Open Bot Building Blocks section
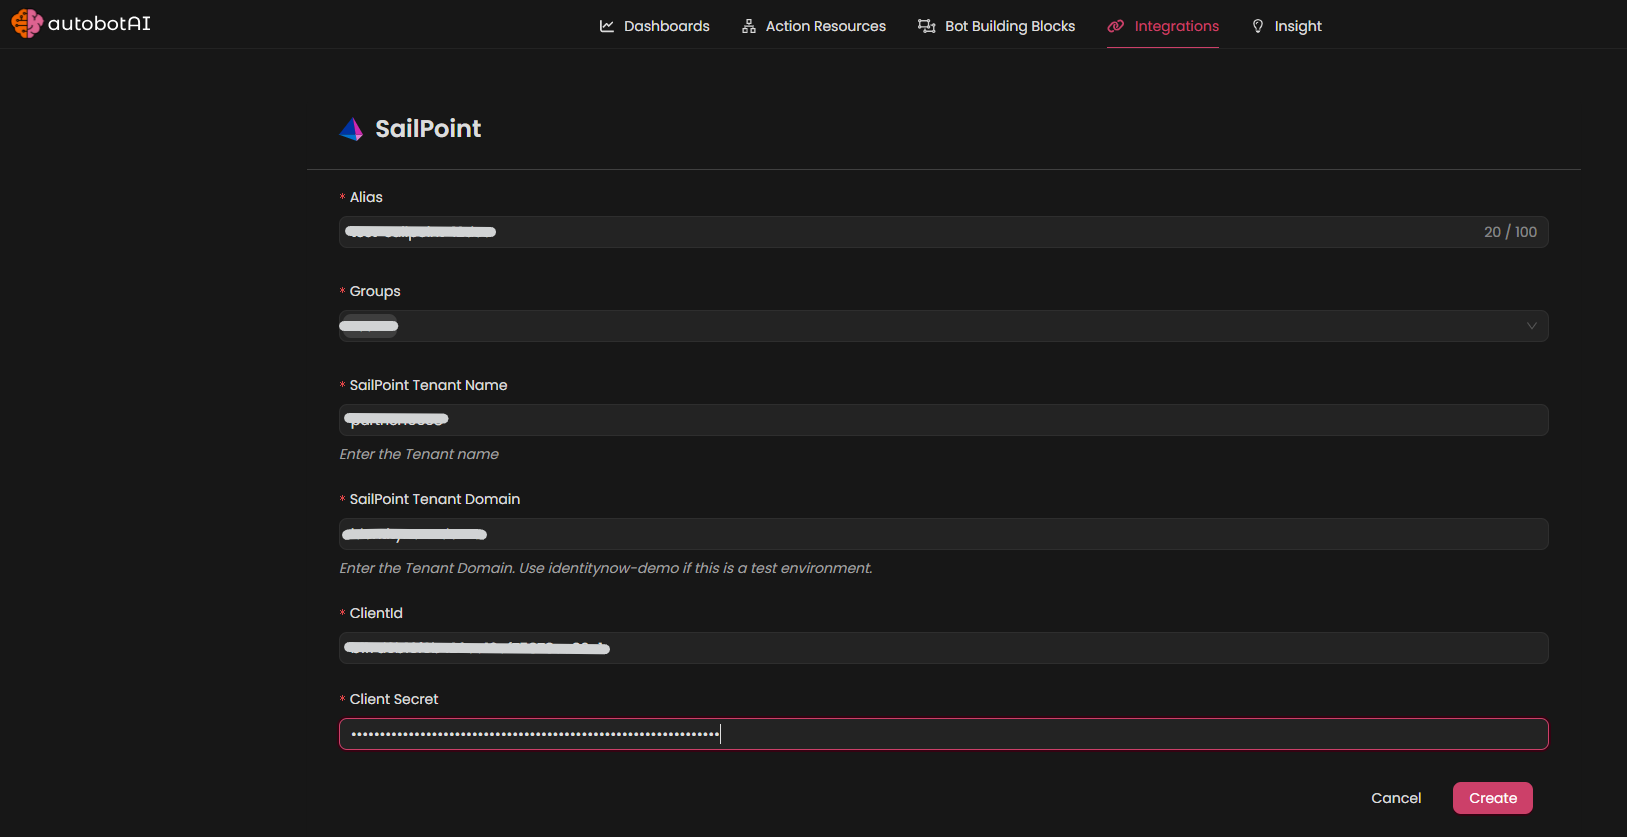Screen dimensions: 1627x837 pos(996,26)
